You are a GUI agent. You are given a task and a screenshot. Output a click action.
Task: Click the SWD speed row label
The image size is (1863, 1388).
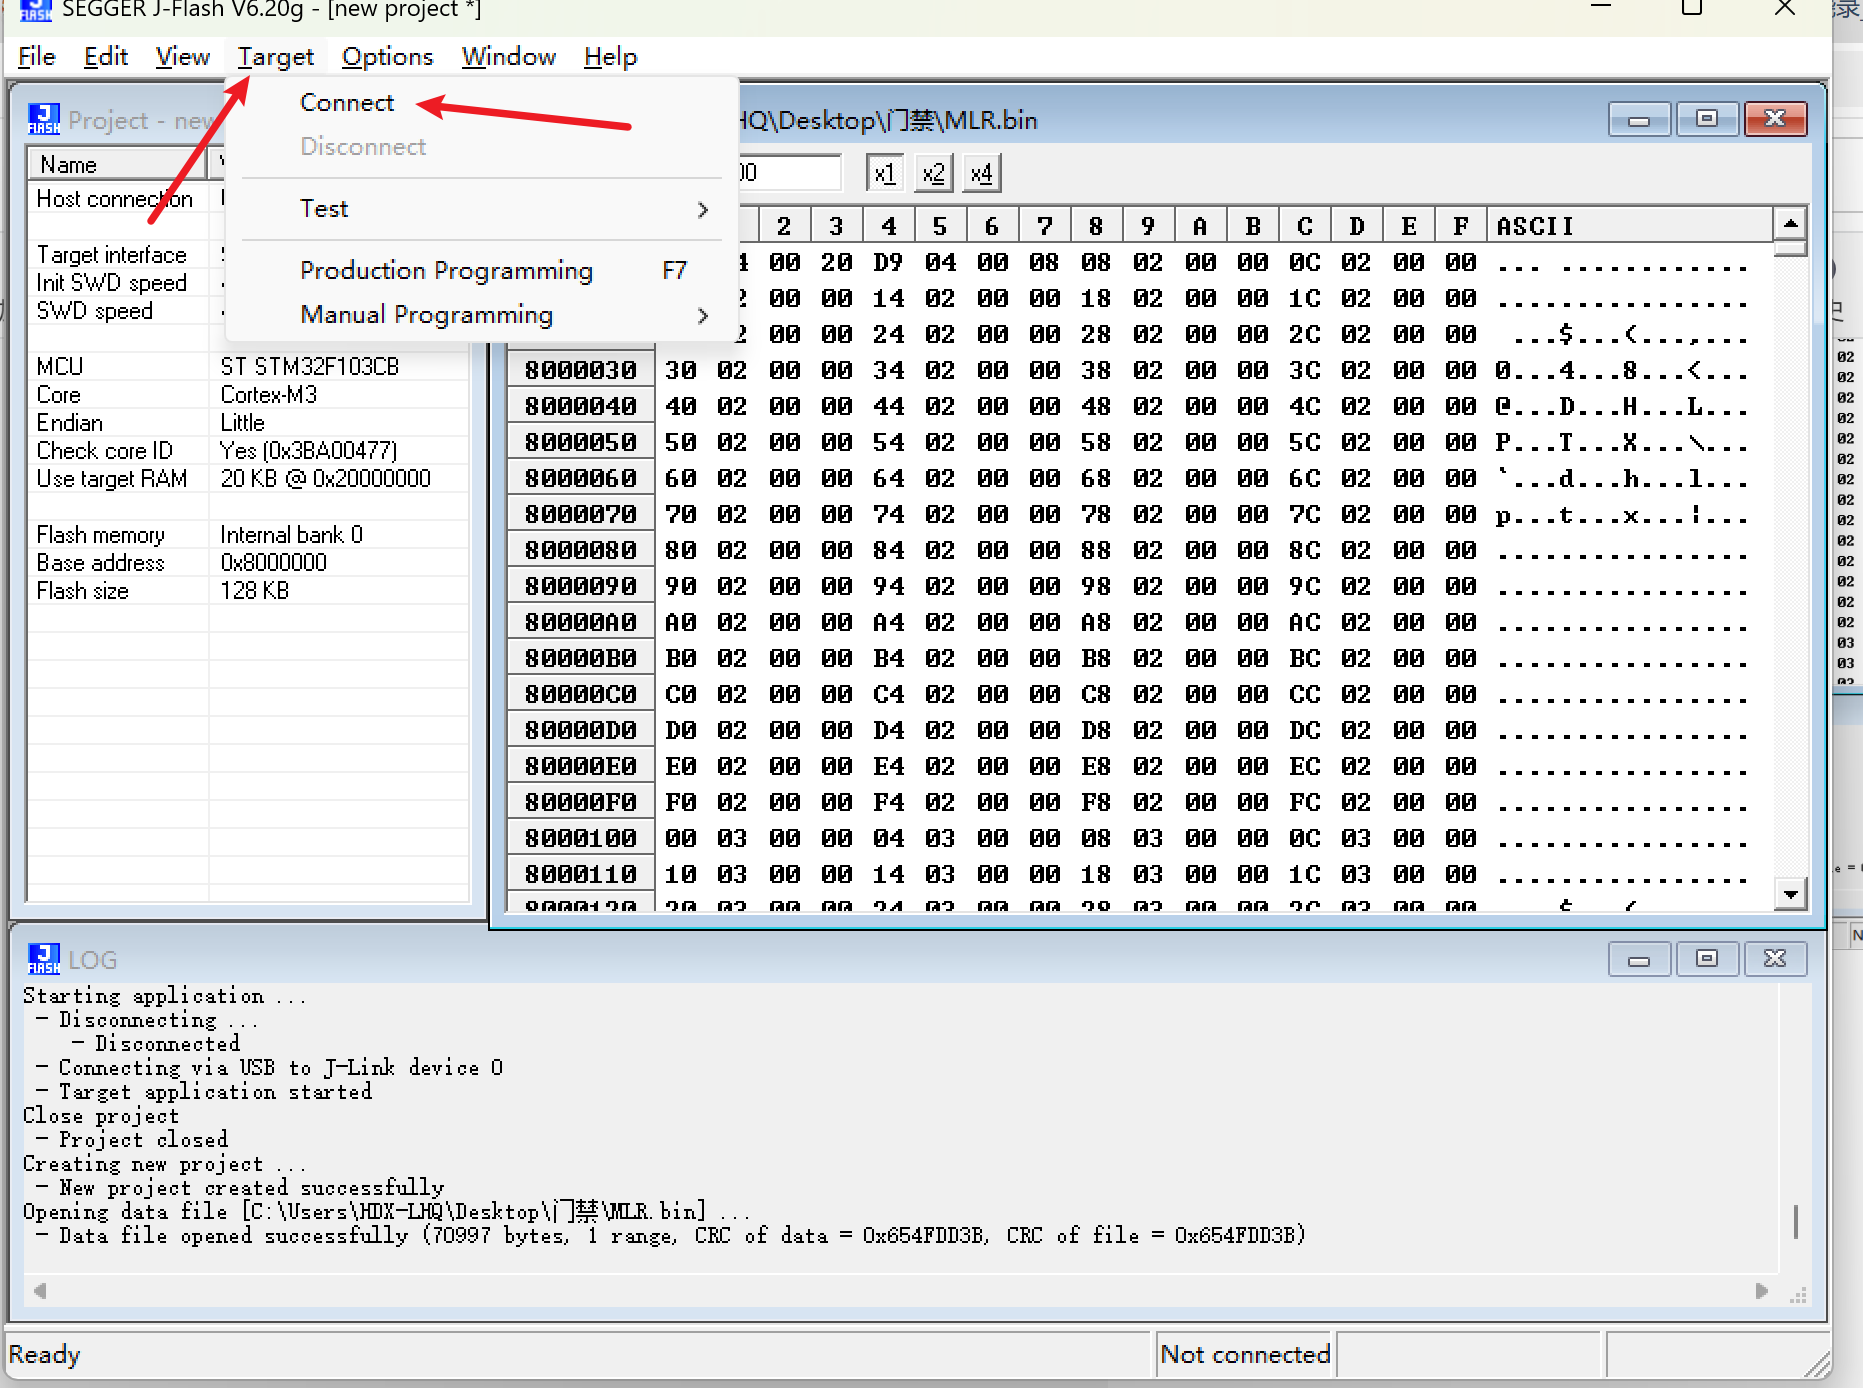[95, 311]
